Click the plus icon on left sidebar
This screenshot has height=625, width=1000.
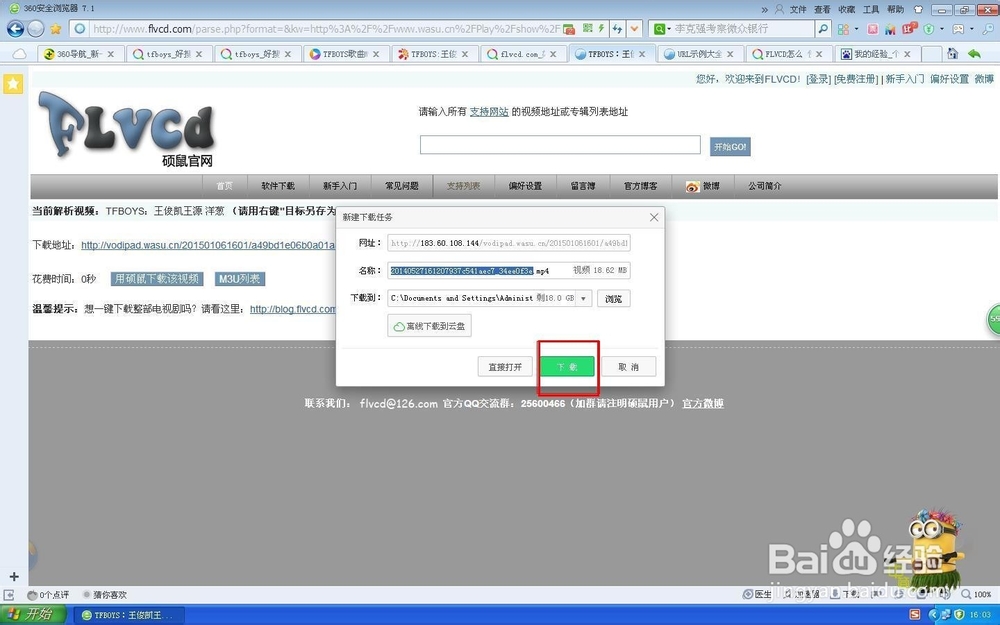[x=14, y=577]
